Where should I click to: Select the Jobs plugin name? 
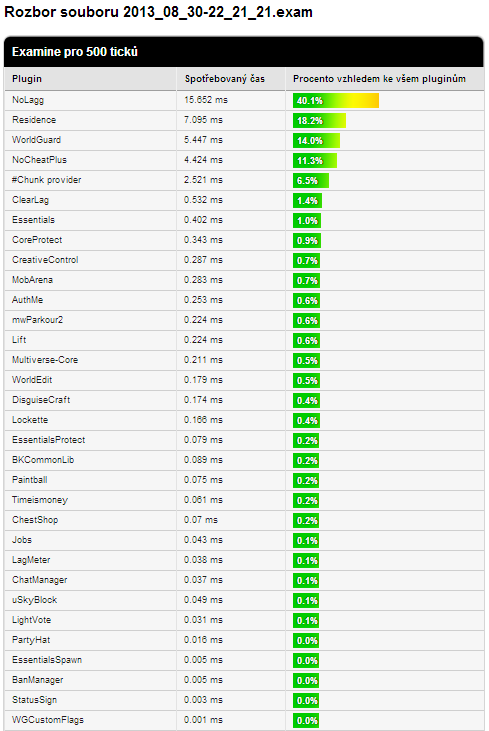click(x=22, y=540)
